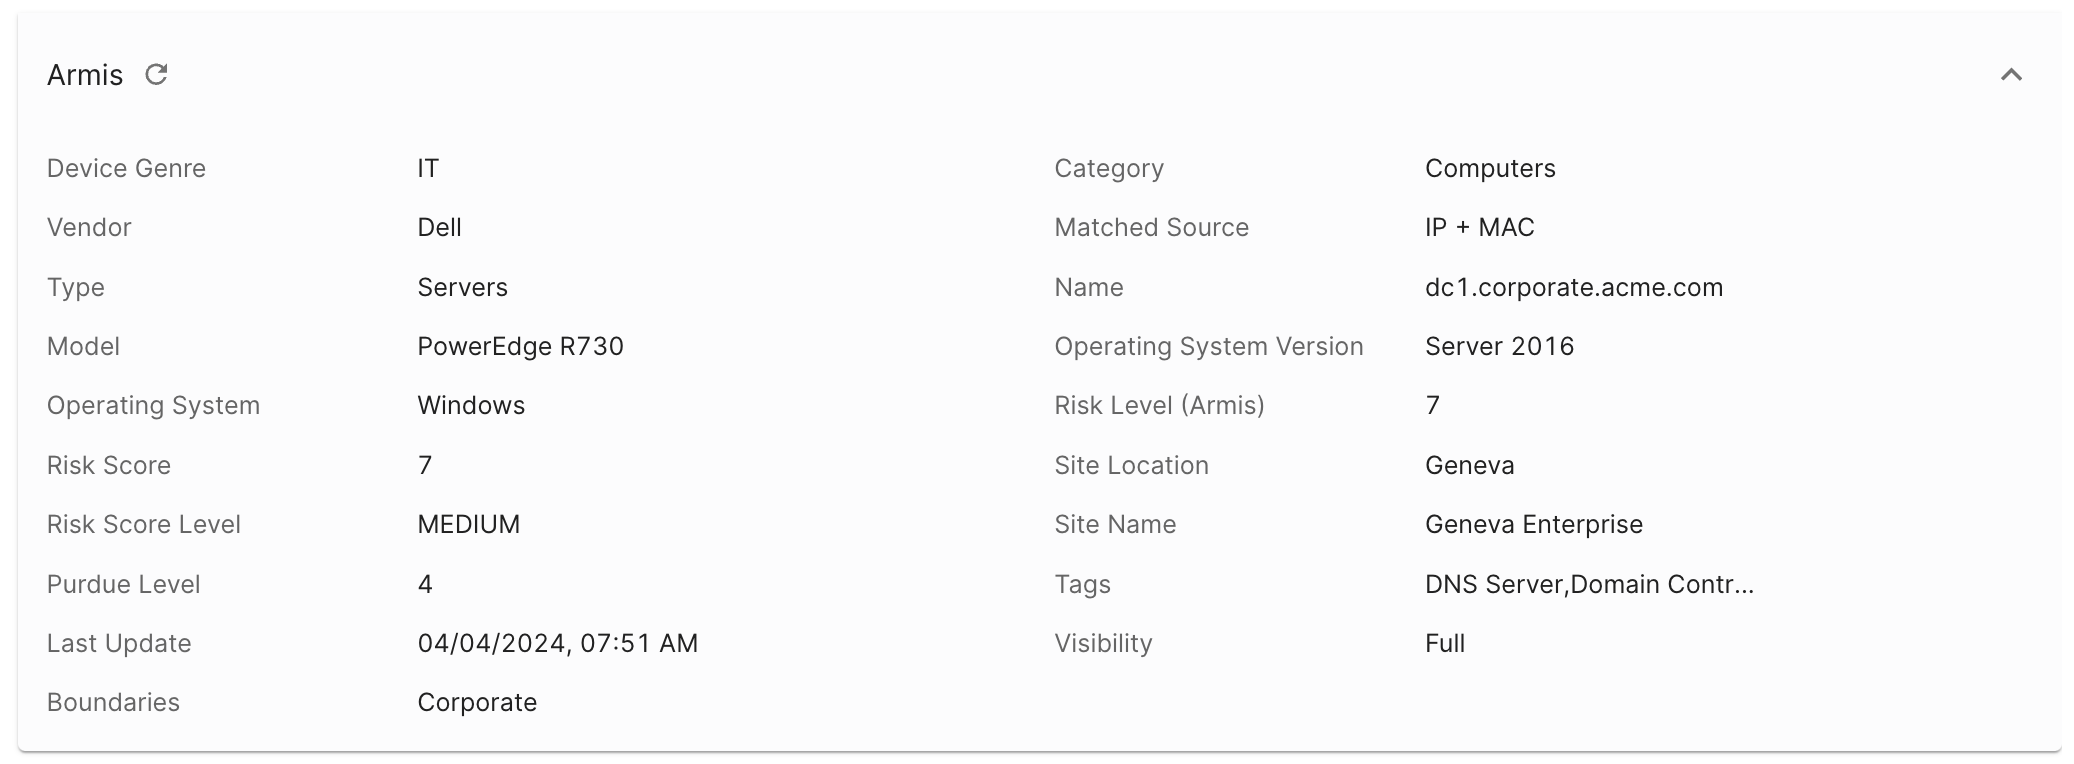Click the Servers type value
The image size is (2074, 764).
pyautogui.click(x=462, y=288)
